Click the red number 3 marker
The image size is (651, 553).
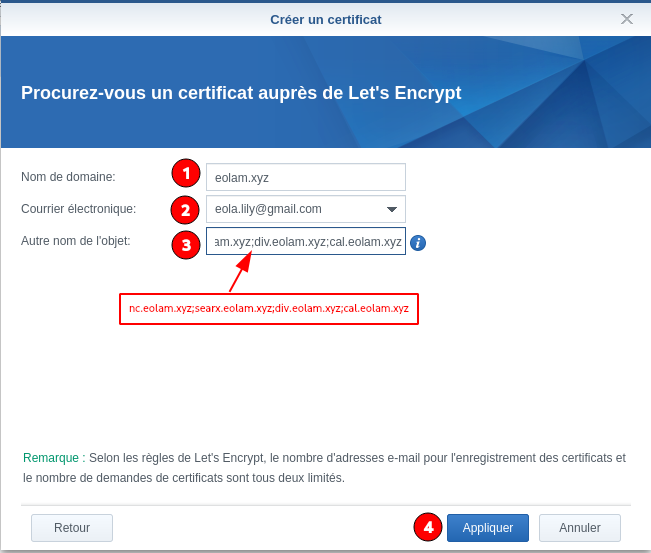[186, 244]
